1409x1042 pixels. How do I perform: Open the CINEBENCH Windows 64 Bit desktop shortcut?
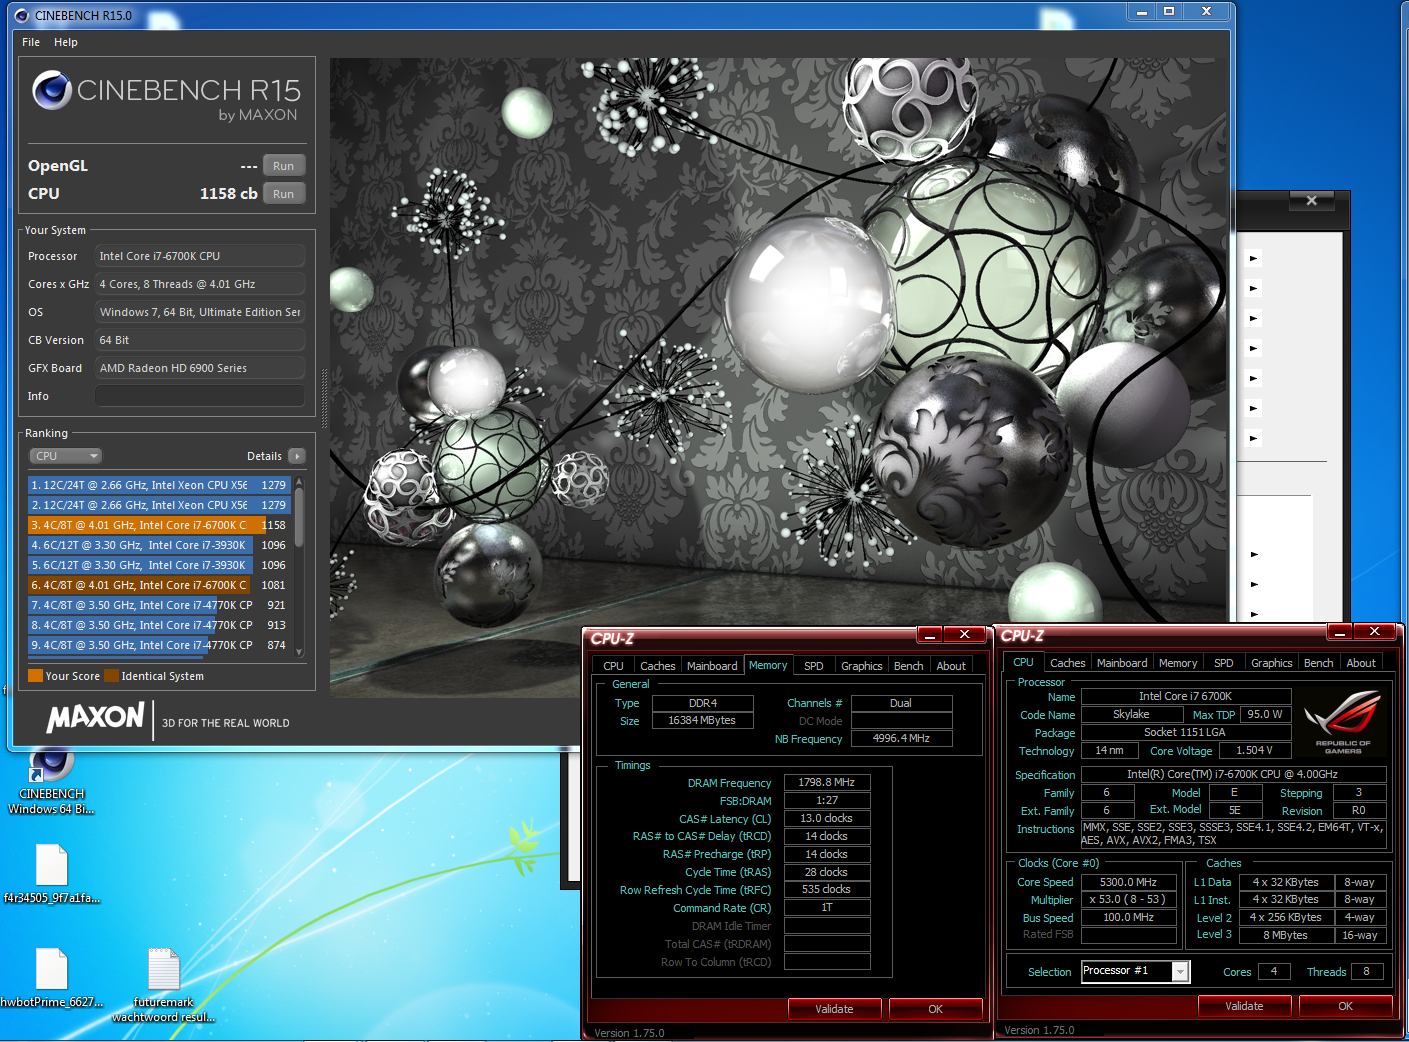pos(51,778)
